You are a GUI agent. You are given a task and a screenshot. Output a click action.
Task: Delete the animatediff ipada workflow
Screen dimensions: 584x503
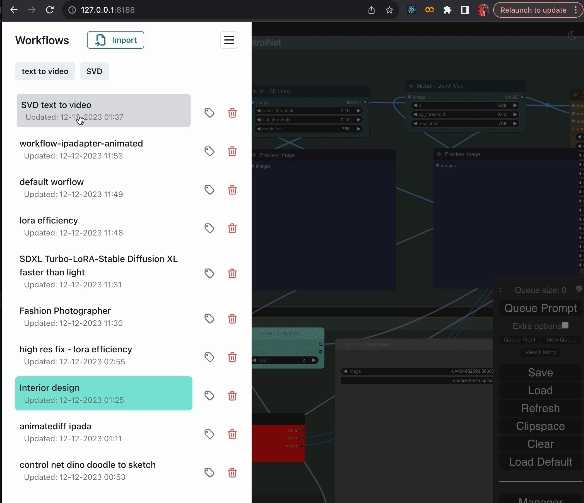pyautogui.click(x=232, y=434)
